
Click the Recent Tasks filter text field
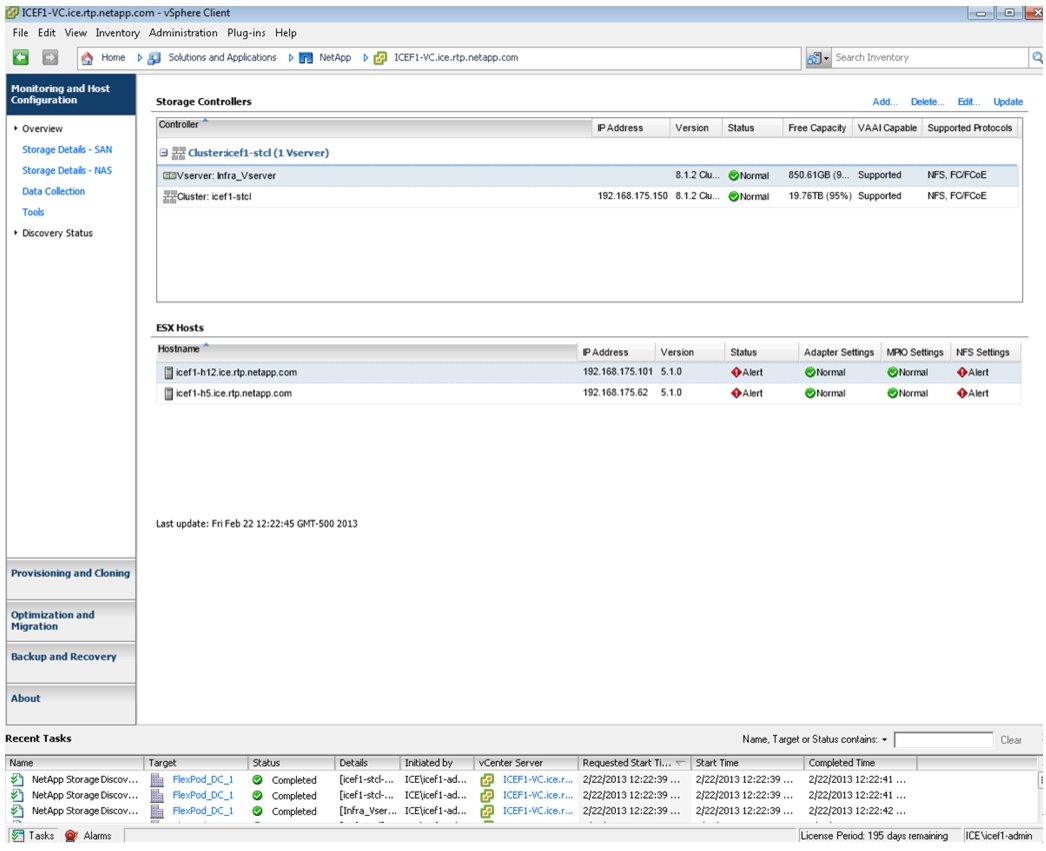943,740
